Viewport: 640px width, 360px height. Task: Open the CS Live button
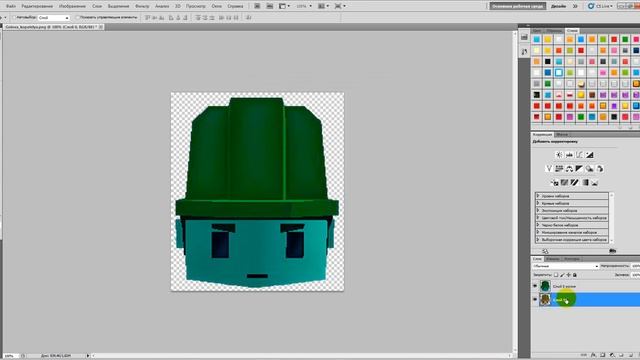(600, 6)
